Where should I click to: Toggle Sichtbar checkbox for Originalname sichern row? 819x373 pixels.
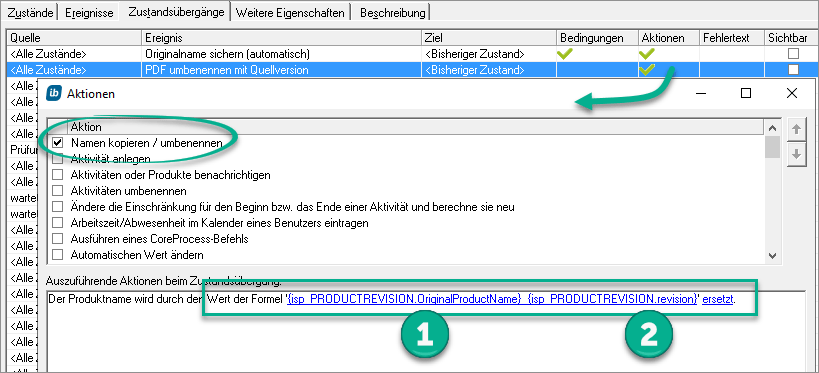pyautogui.click(x=793, y=53)
